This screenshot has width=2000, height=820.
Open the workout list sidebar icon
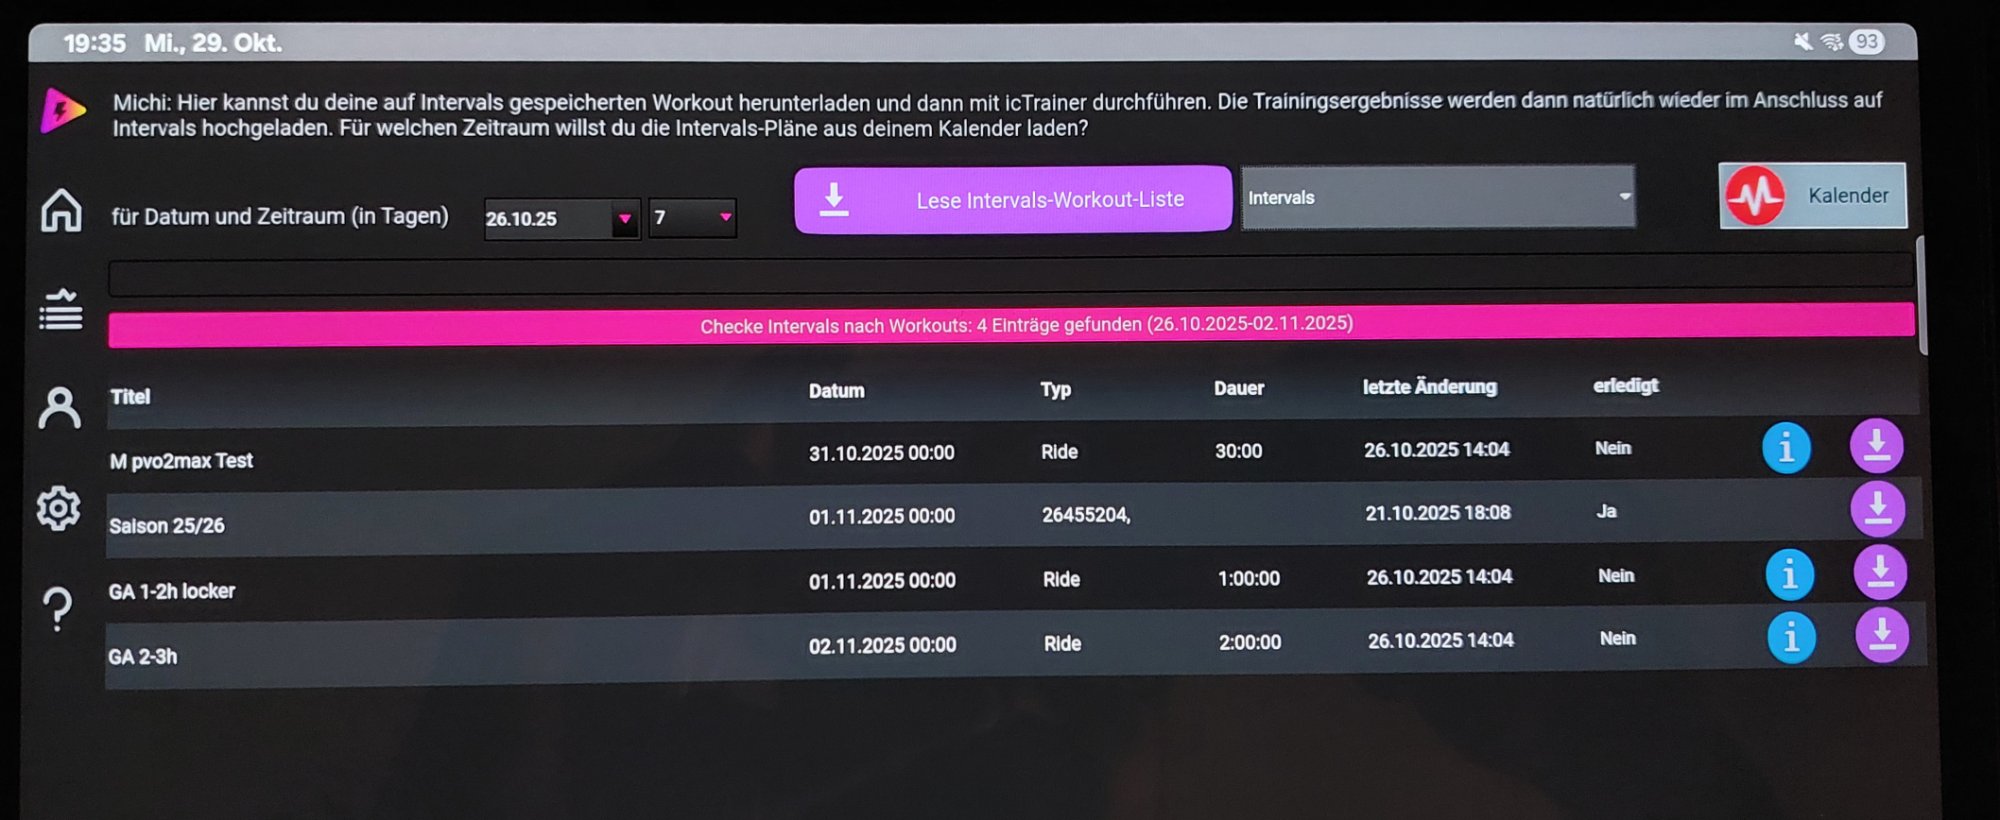[x=61, y=310]
